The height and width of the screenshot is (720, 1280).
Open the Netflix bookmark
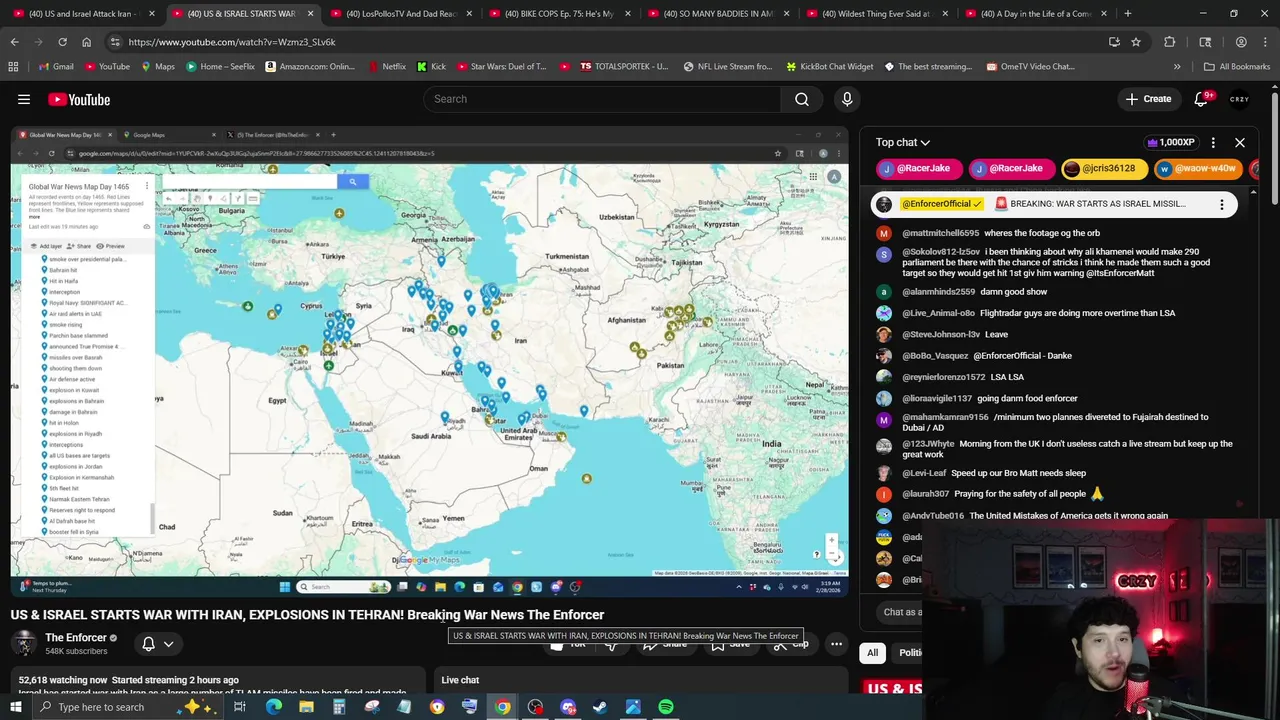386,66
